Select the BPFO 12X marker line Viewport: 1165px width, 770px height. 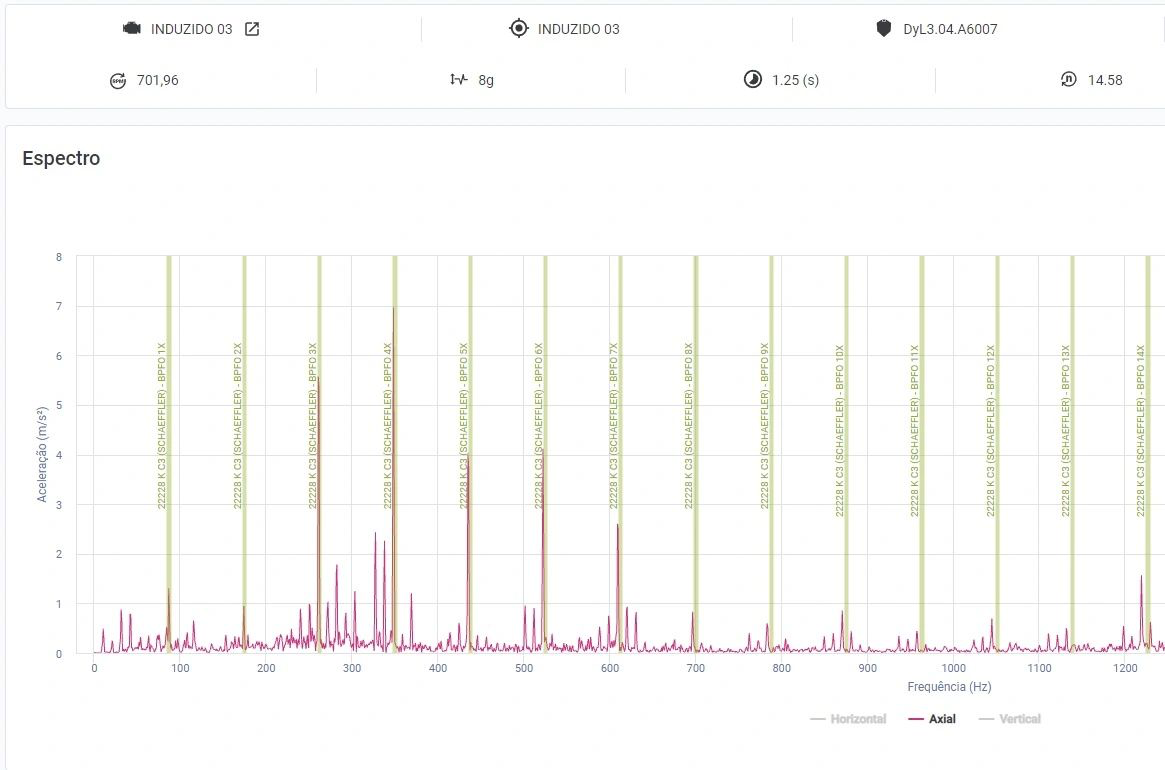coord(997,454)
